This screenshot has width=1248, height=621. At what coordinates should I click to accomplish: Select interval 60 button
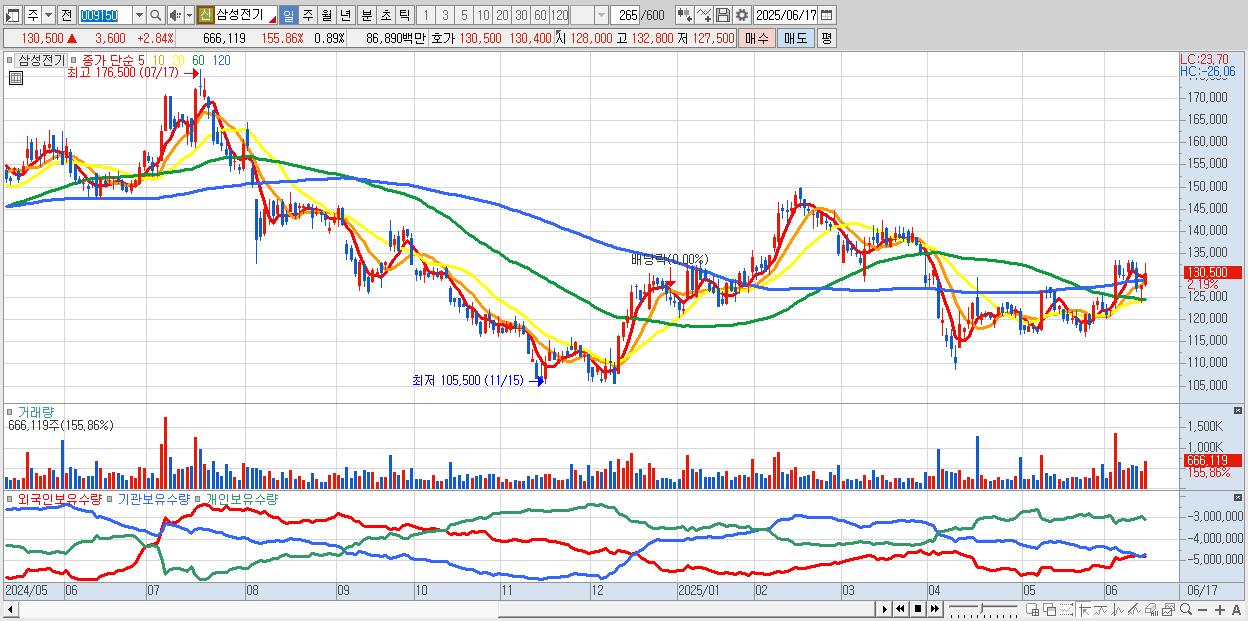click(540, 15)
